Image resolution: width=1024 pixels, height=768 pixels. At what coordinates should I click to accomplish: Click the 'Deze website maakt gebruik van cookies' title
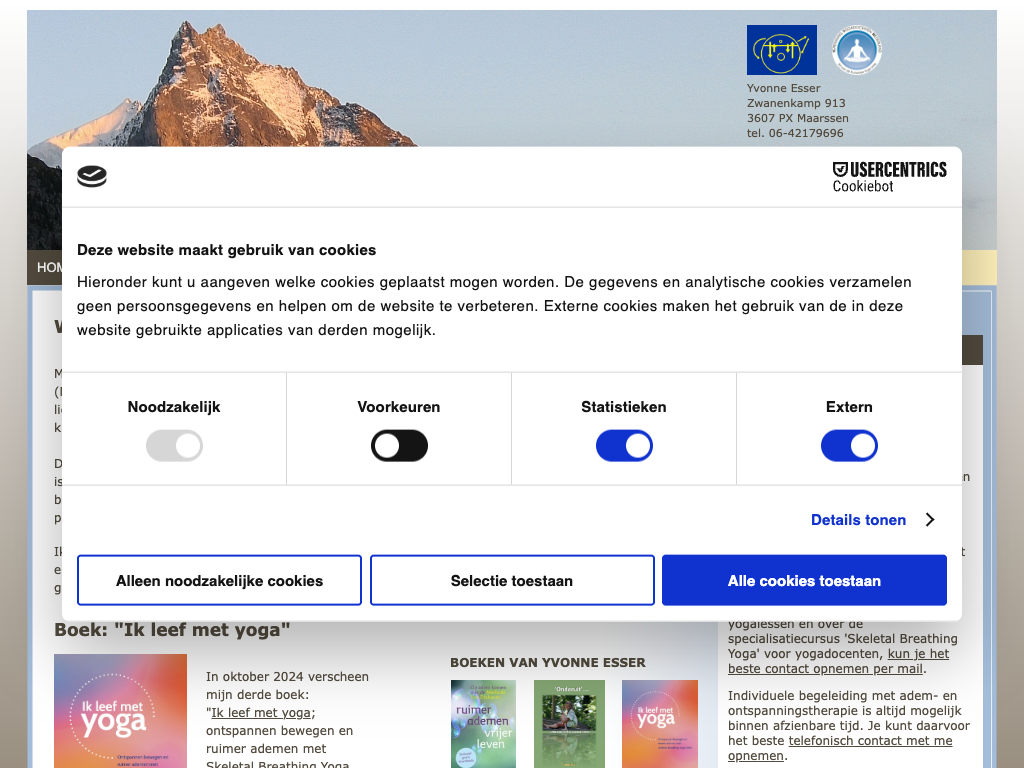(227, 250)
